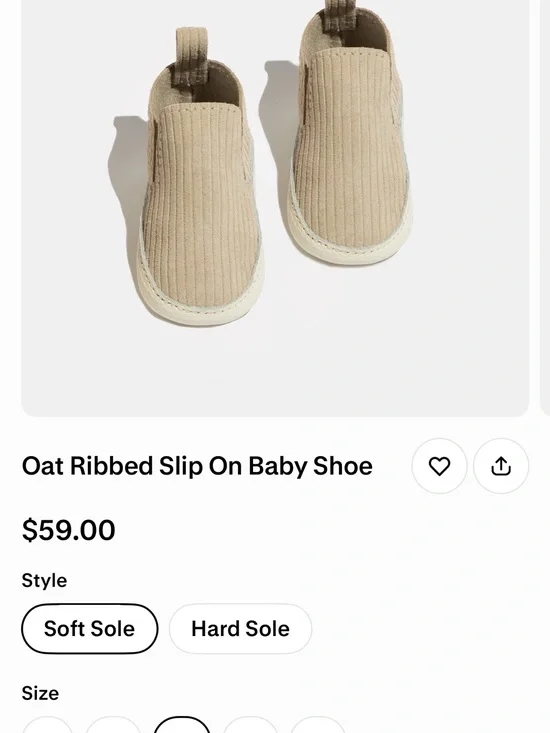Click the Style section label
Image resolution: width=550 pixels, height=733 pixels.
click(x=44, y=580)
